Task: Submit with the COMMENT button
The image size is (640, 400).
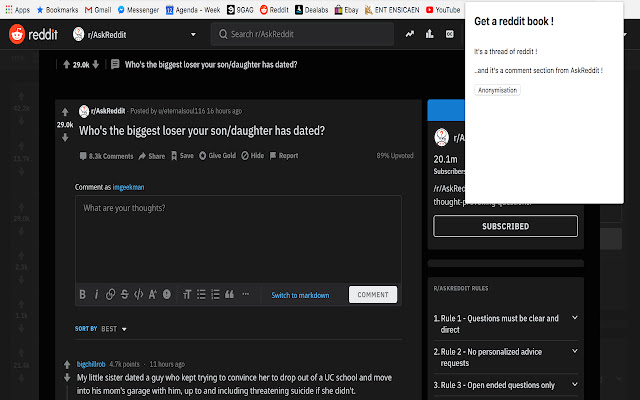Action: click(x=373, y=295)
